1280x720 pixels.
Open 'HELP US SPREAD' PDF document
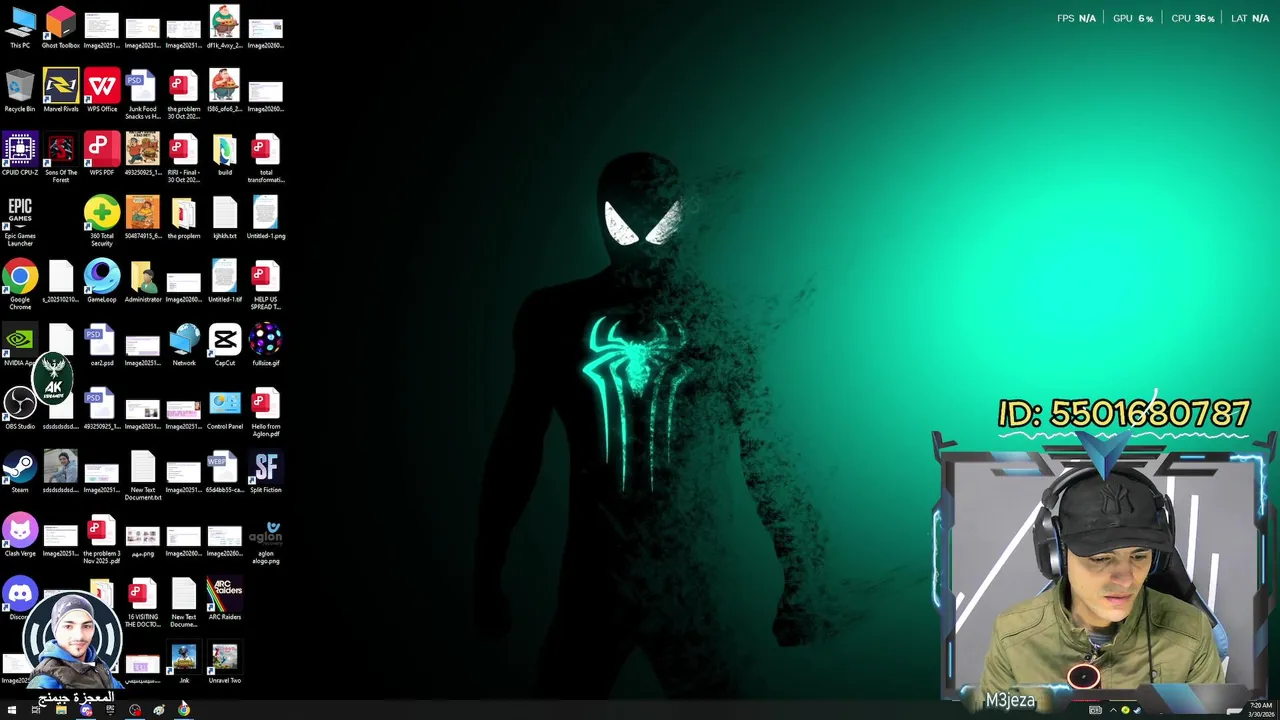[x=266, y=285]
